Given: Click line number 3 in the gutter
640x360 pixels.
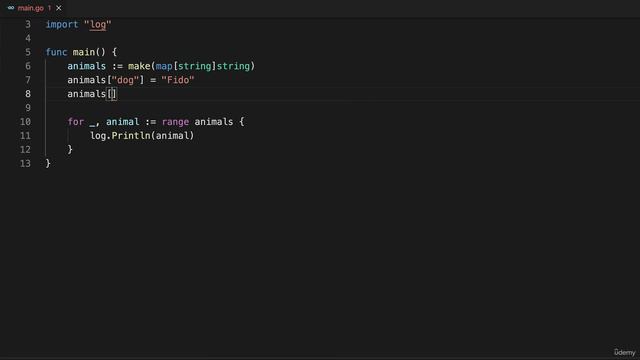Looking at the screenshot, I should point(28,24).
